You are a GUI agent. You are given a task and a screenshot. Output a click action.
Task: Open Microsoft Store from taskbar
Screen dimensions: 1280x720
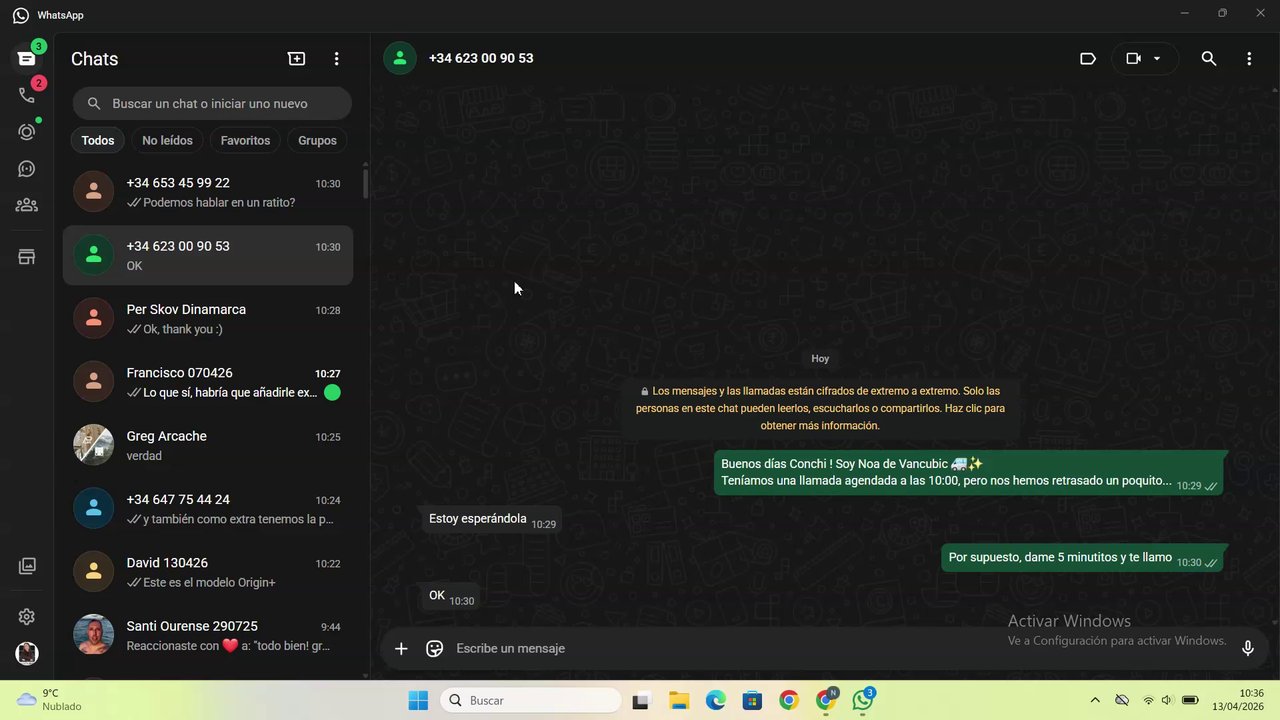752,701
